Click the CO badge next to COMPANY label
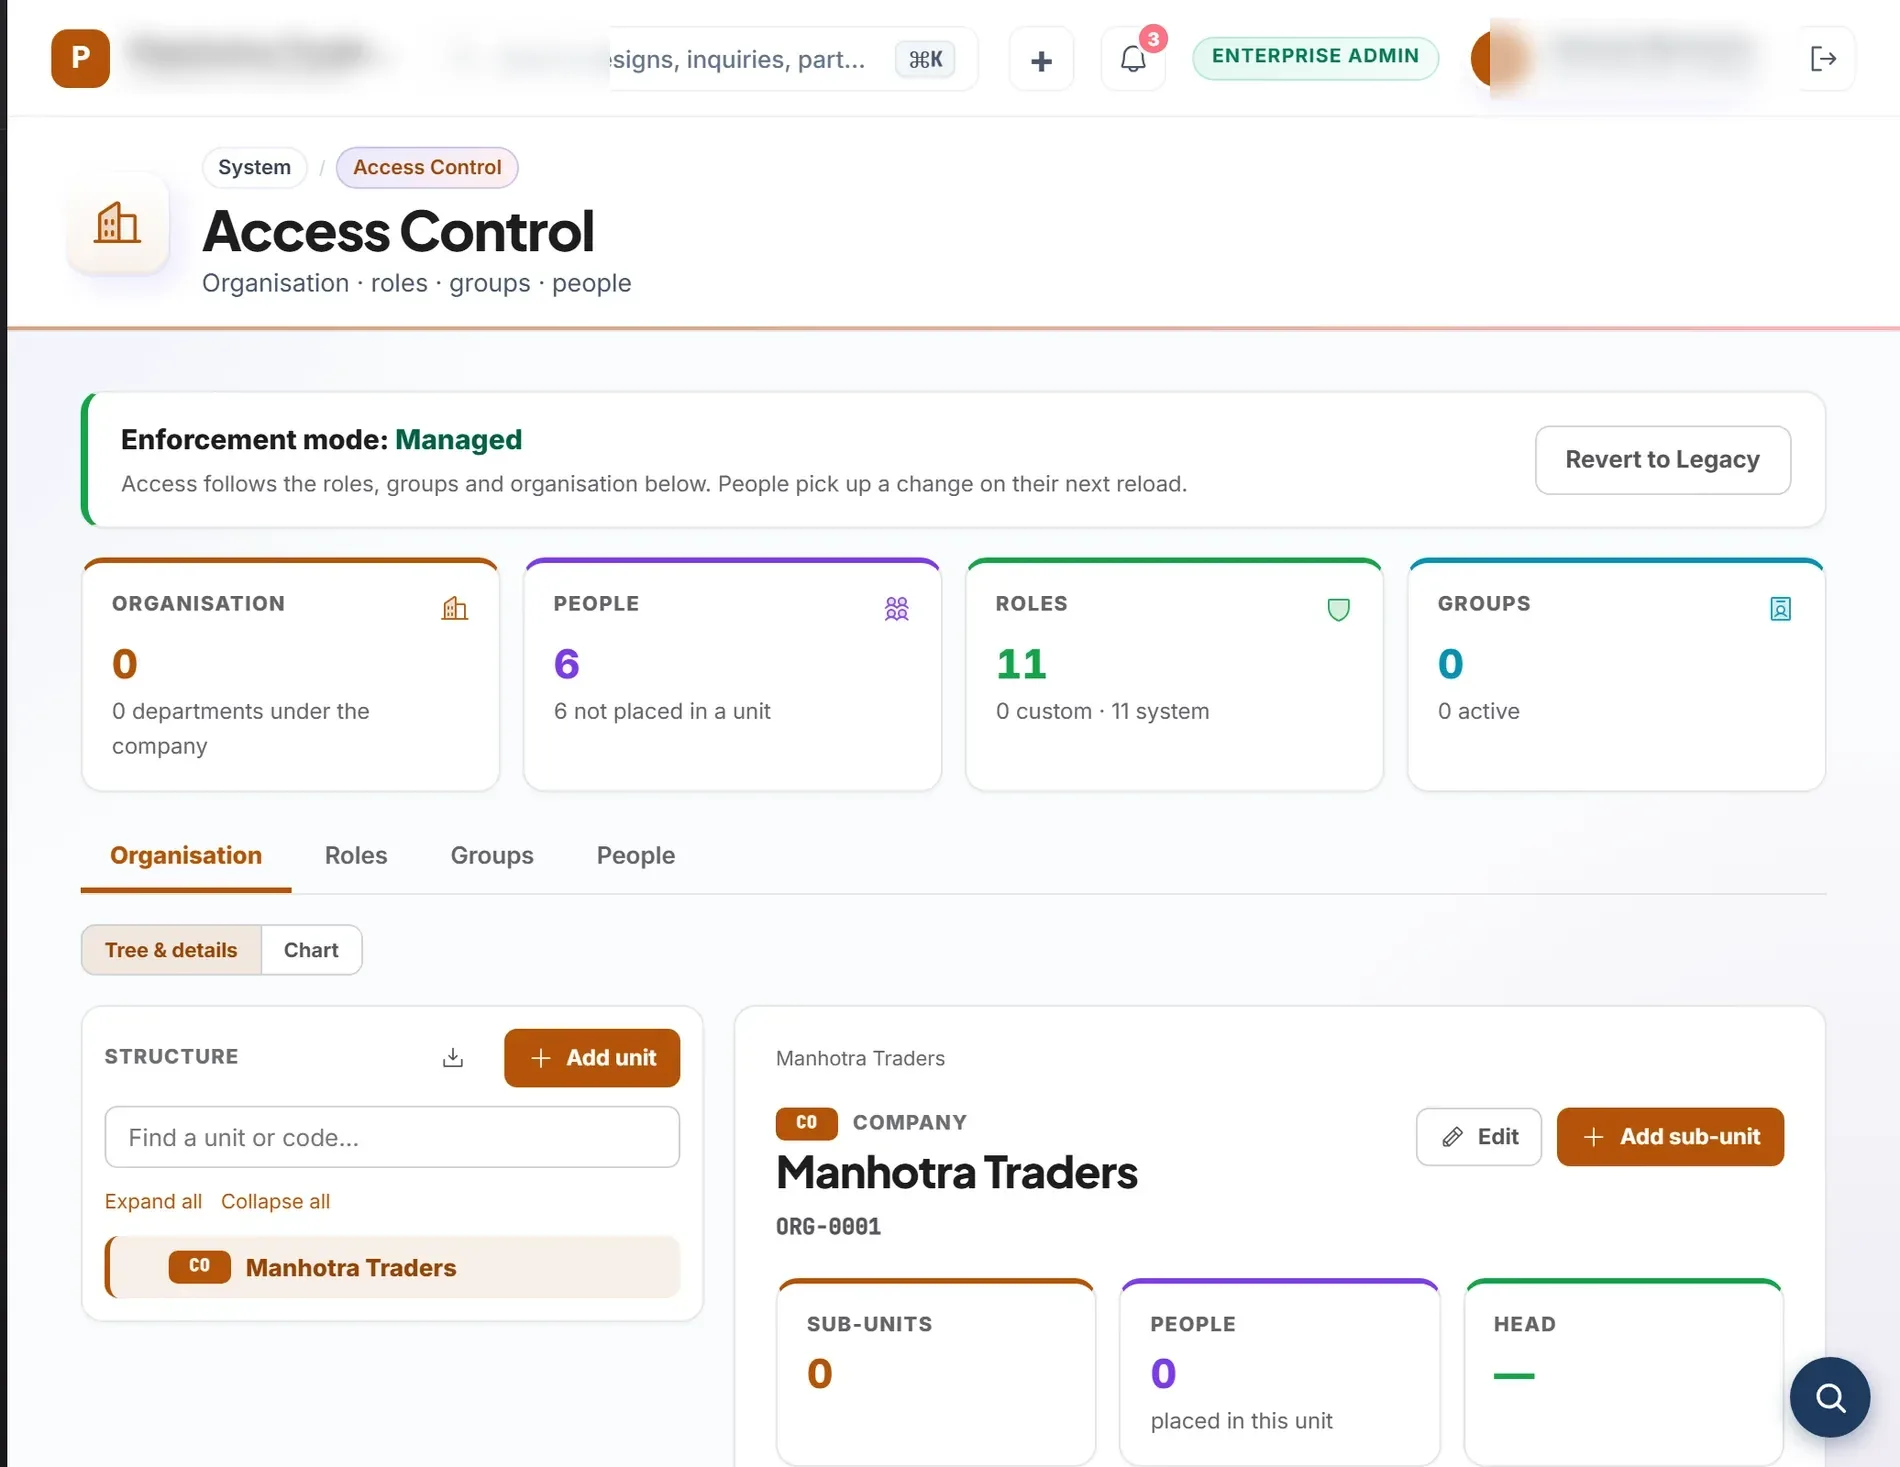 point(806,1123)
